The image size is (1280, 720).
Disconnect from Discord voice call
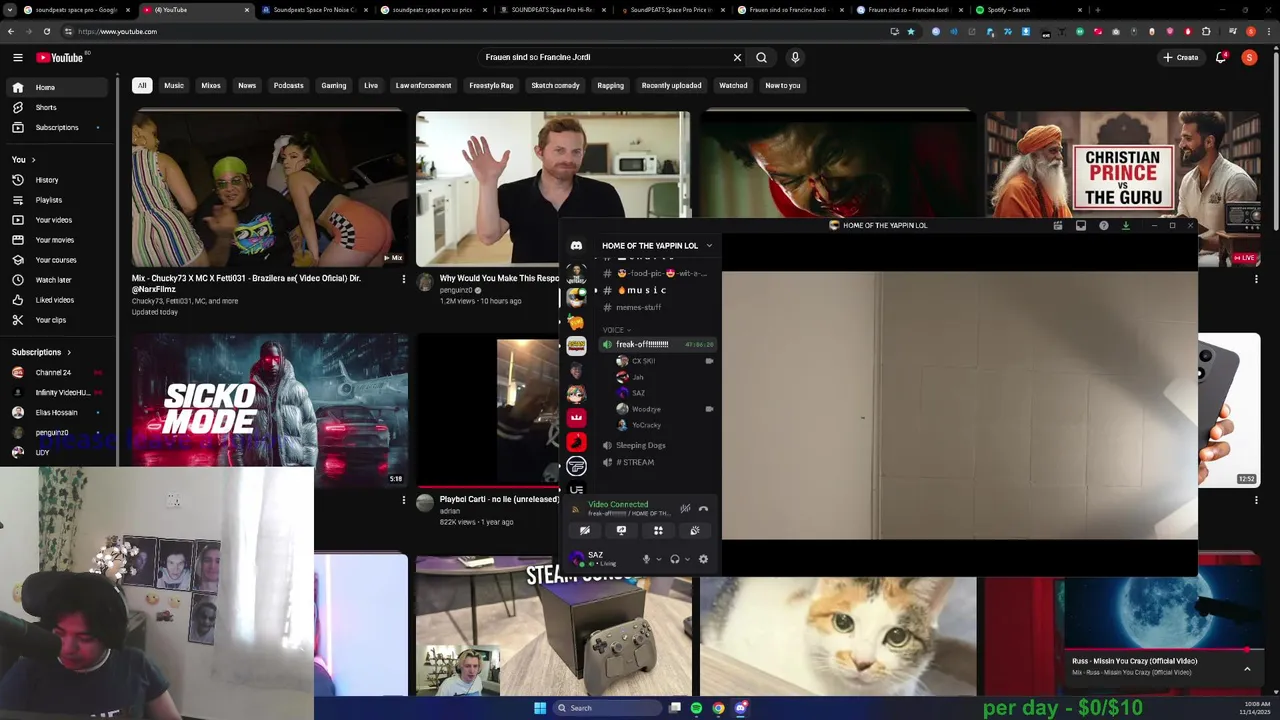click(x=703, y=508)
